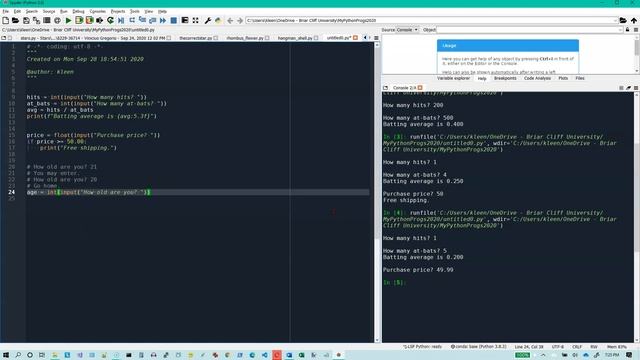Re-run last script icon
Image resolution: width=640 pixels, height=360 pixels.
(x=110, y=20)
